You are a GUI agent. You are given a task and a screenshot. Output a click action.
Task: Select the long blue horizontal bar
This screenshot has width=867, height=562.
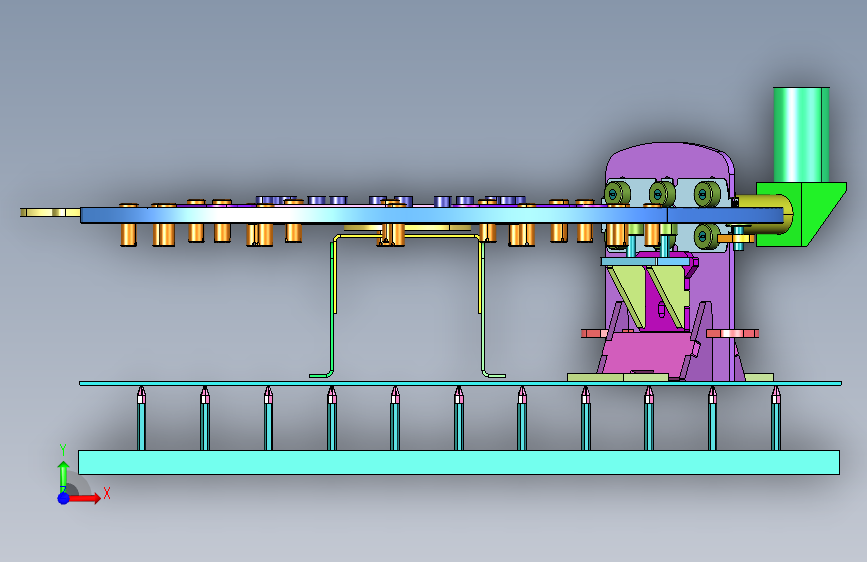[x=431, y=215]
